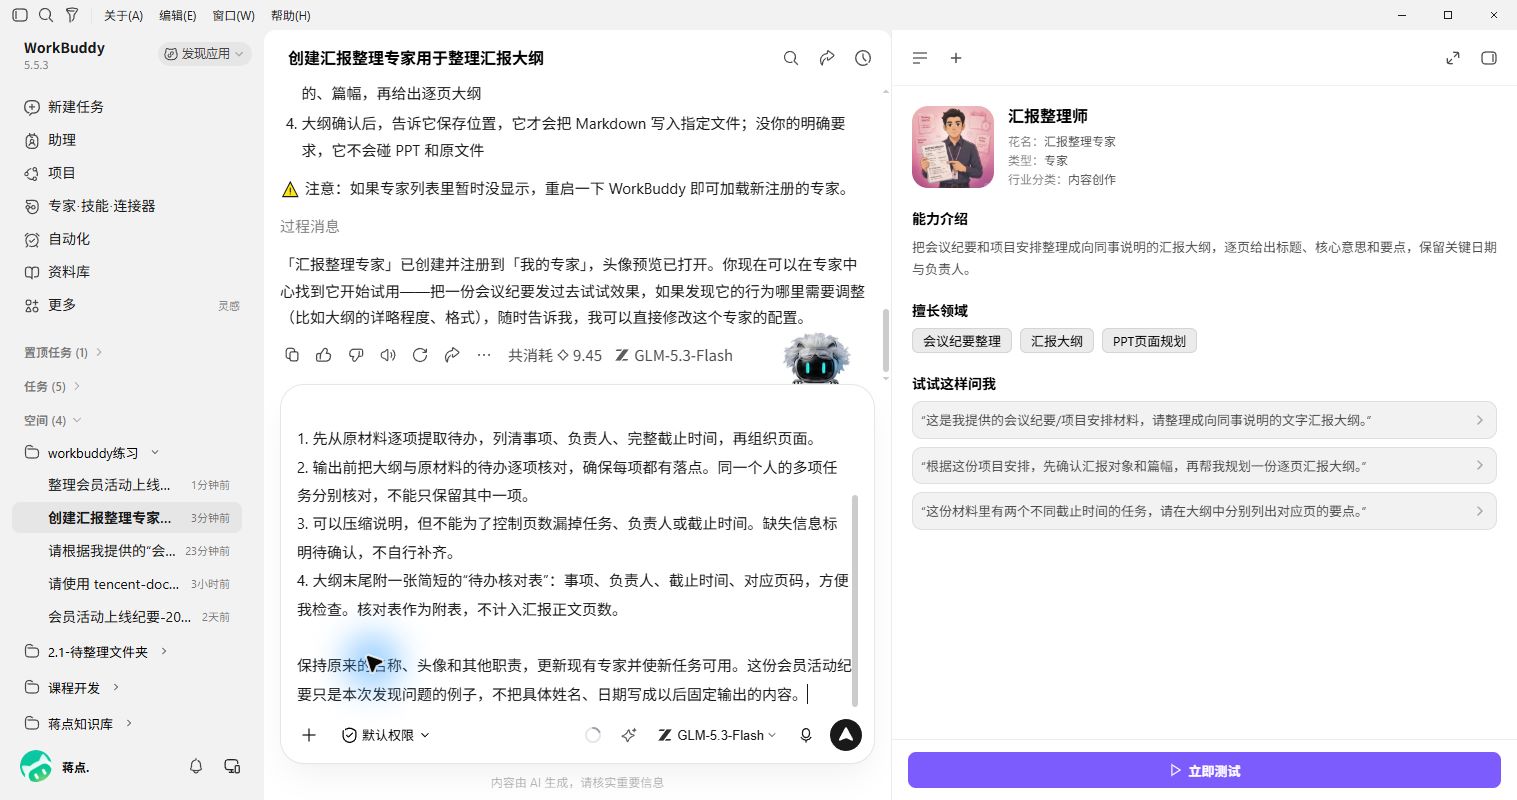The width and height of the screenshot is (1517, 800).
Task: Toggle the right side panel icon
Action: click(1489, 58)
